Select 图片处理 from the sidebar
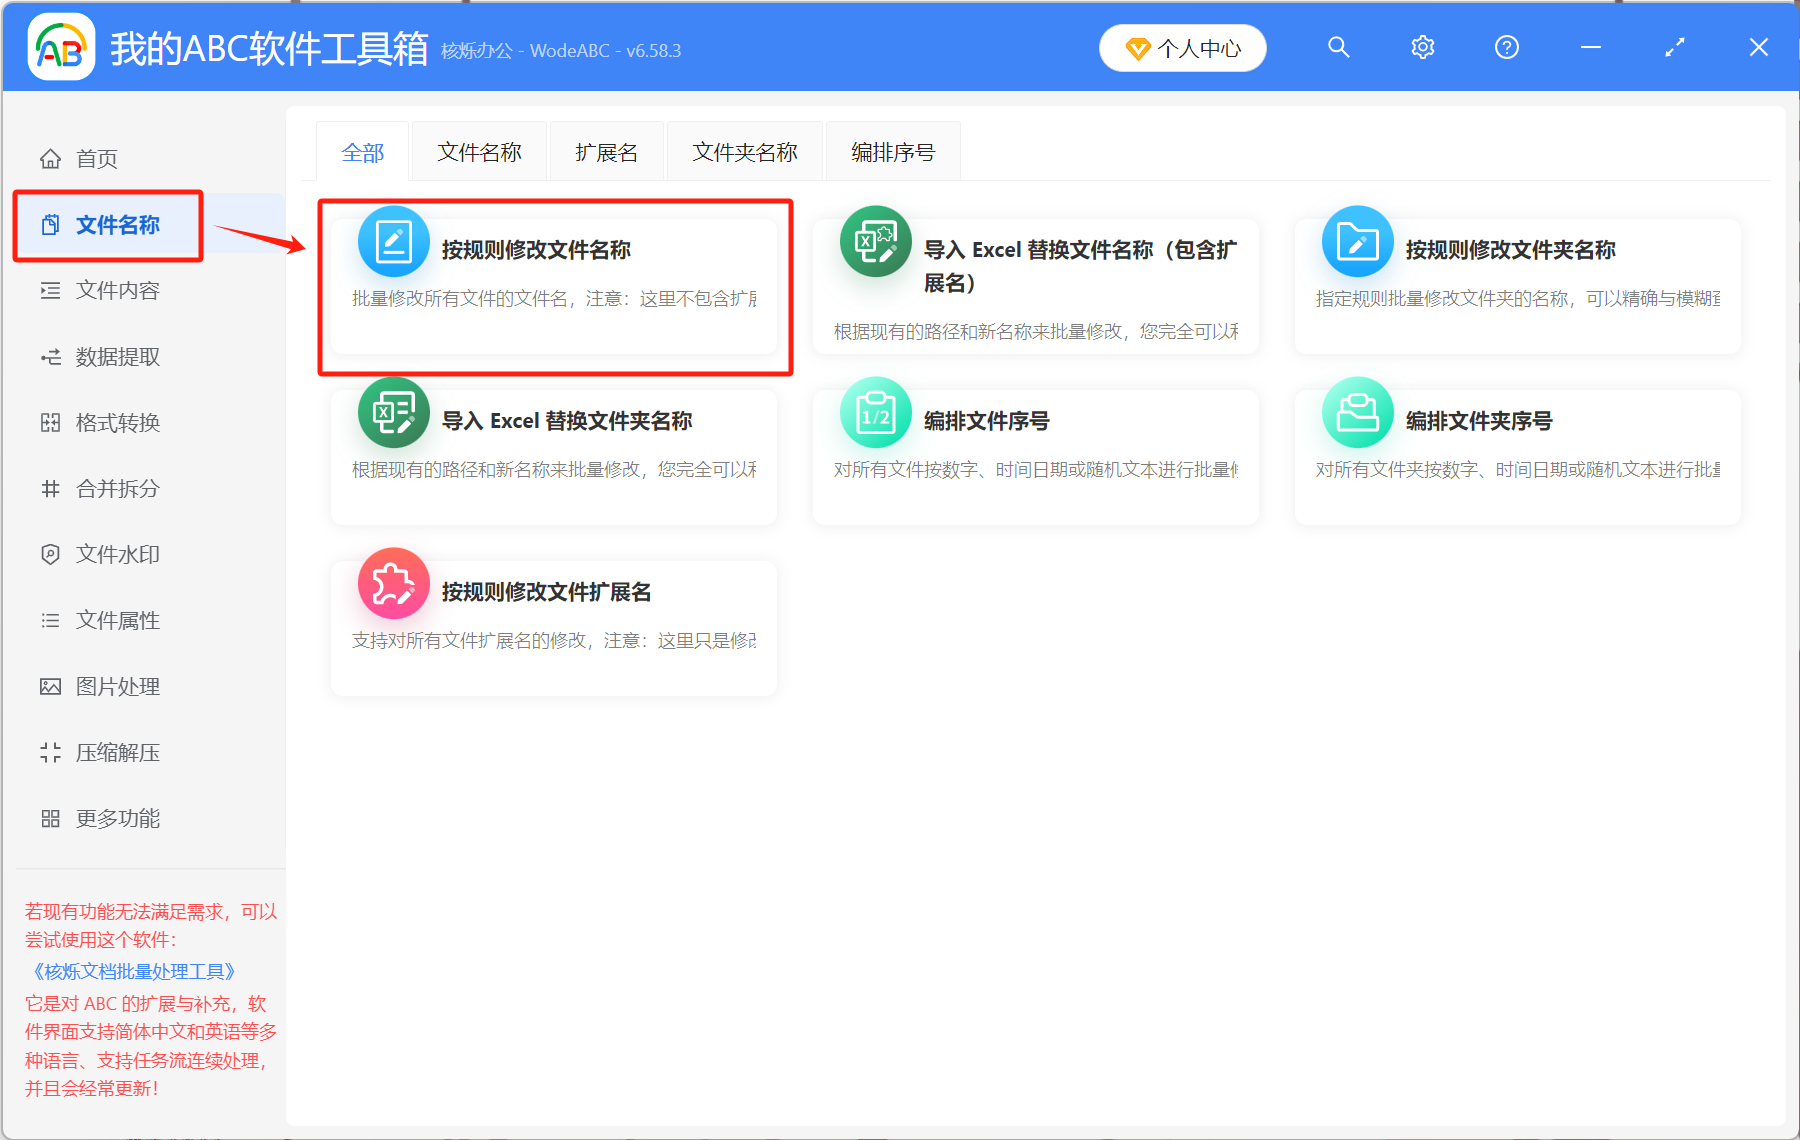 [x=118, y=686]
